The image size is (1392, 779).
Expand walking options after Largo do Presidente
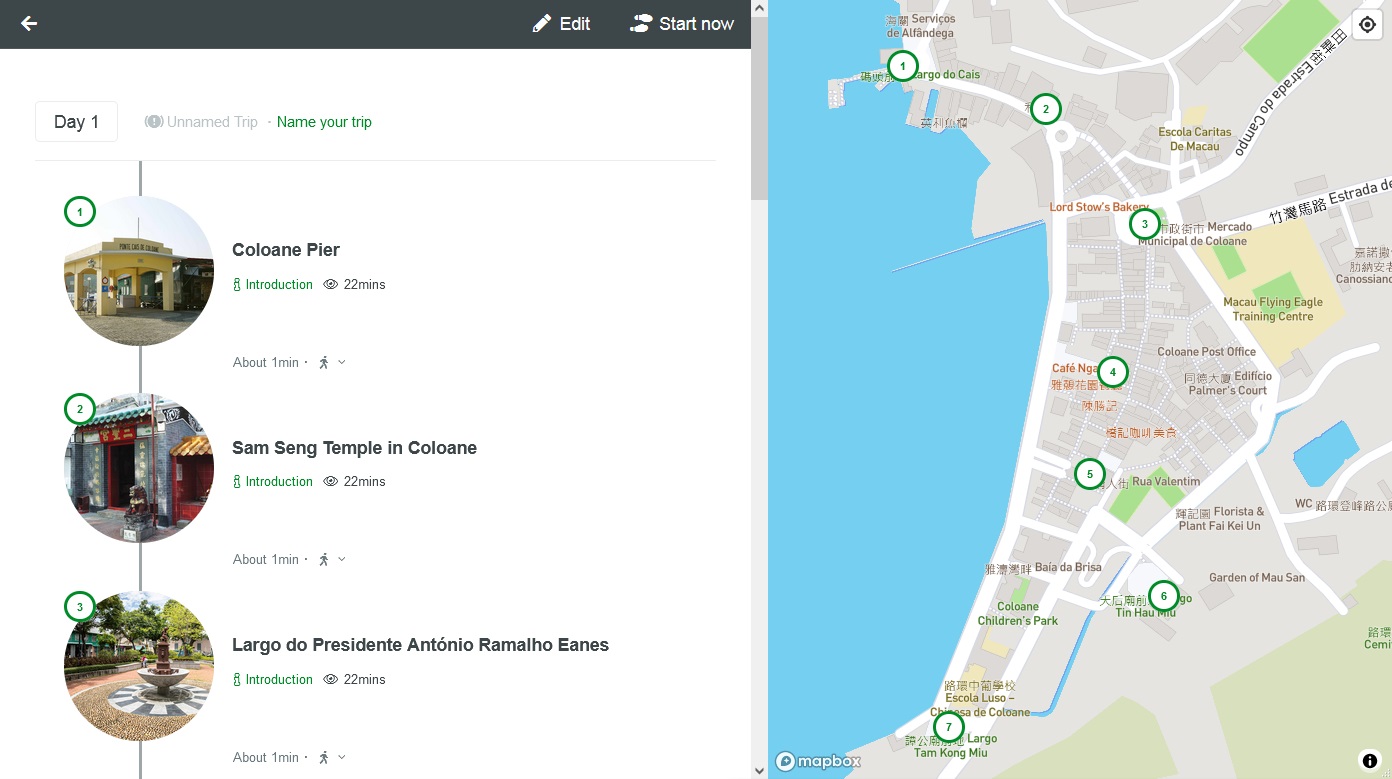click(x=332, y=758)
